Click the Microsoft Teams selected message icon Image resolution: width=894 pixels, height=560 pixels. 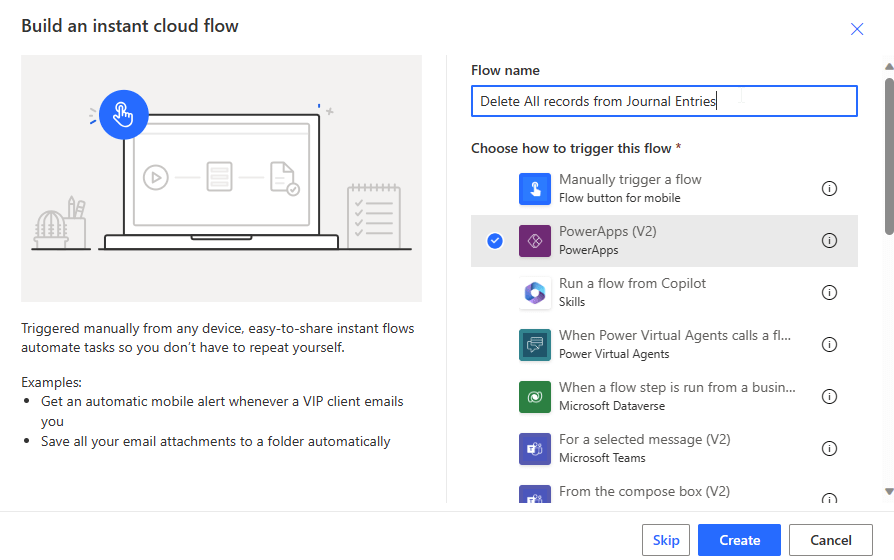coord(535,449)
